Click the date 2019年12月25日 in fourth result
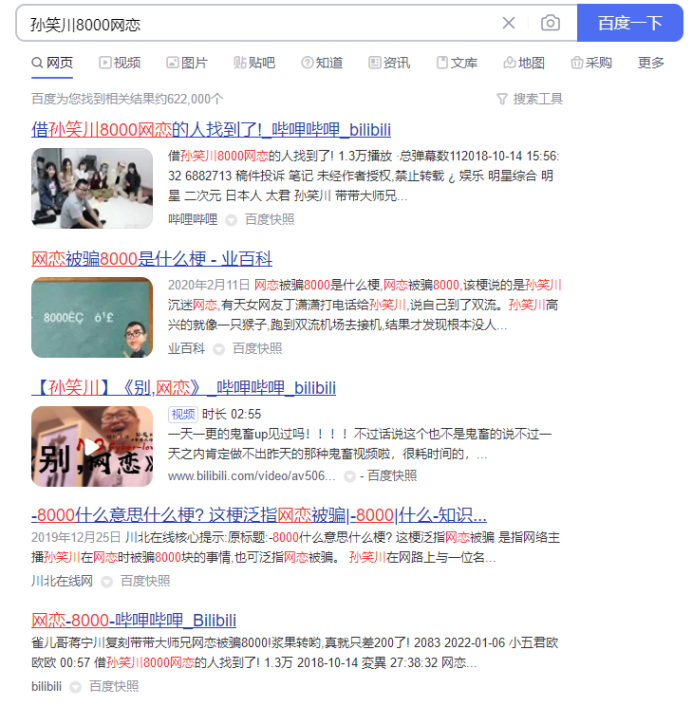Viewport: 692px width, 707px height. point(76,537)
